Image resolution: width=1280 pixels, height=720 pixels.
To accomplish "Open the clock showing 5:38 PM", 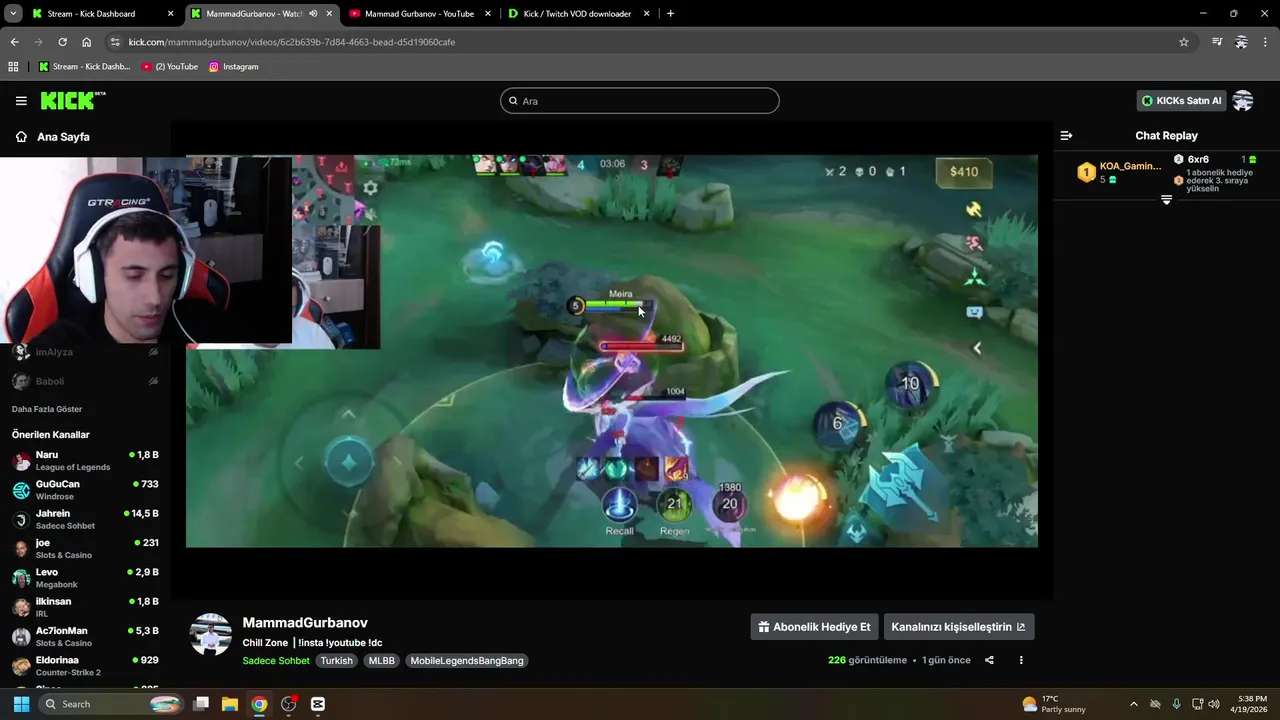I will (x=1250, y=704).
